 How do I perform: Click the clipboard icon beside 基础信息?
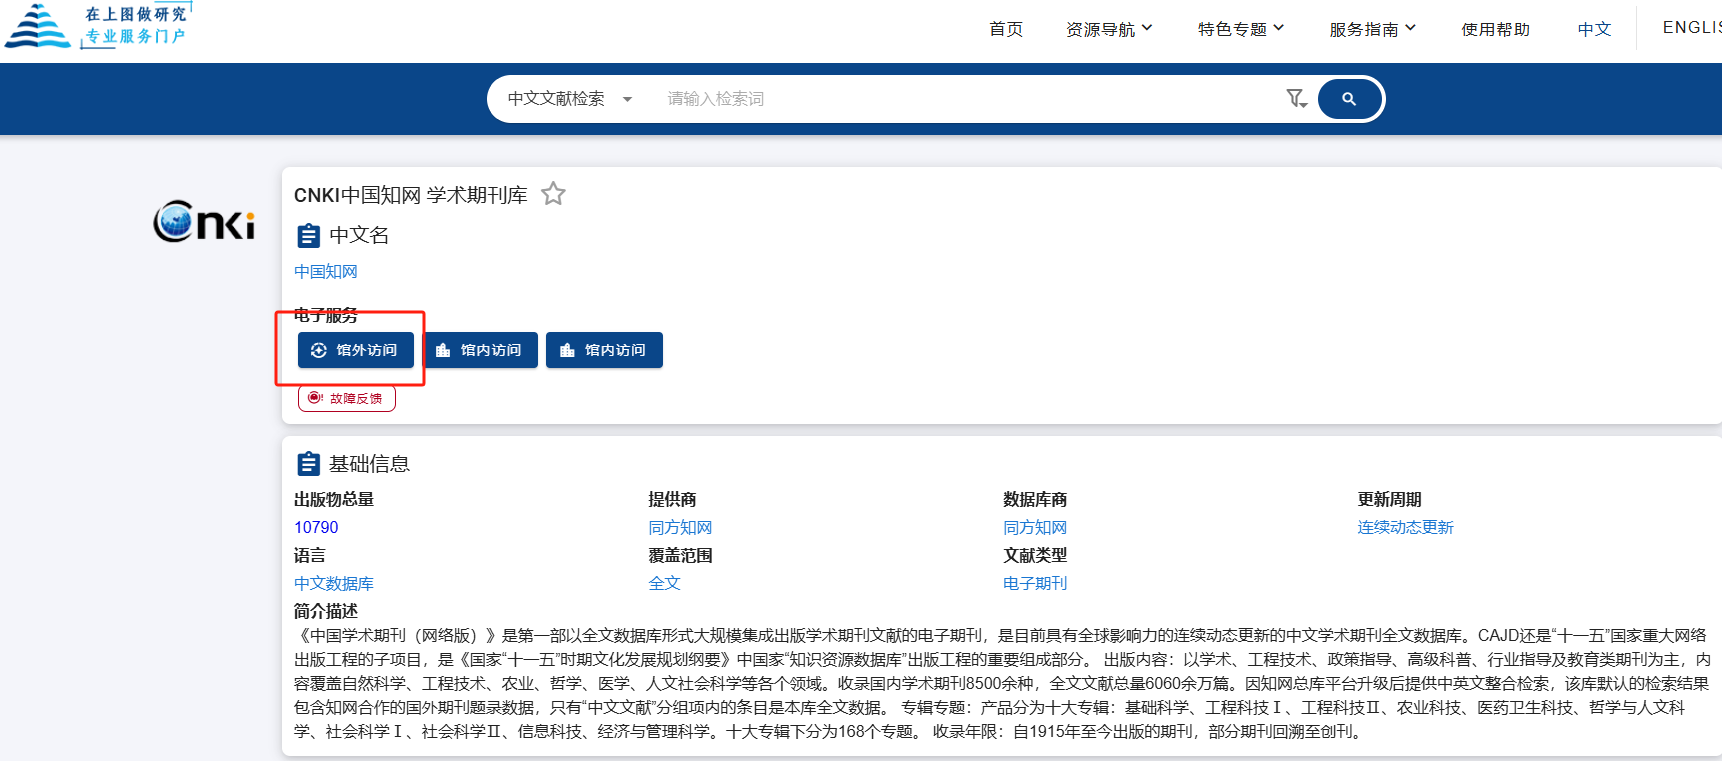[x=308, y=464]
